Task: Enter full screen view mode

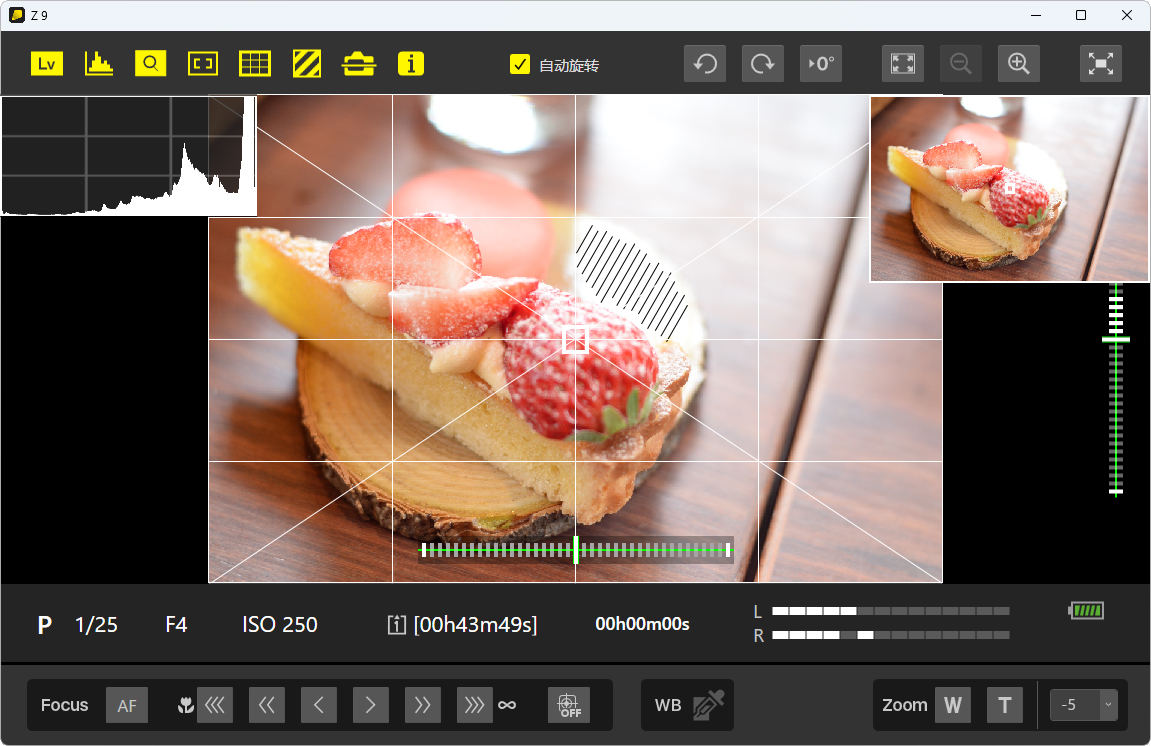Action: [1101, 64]
